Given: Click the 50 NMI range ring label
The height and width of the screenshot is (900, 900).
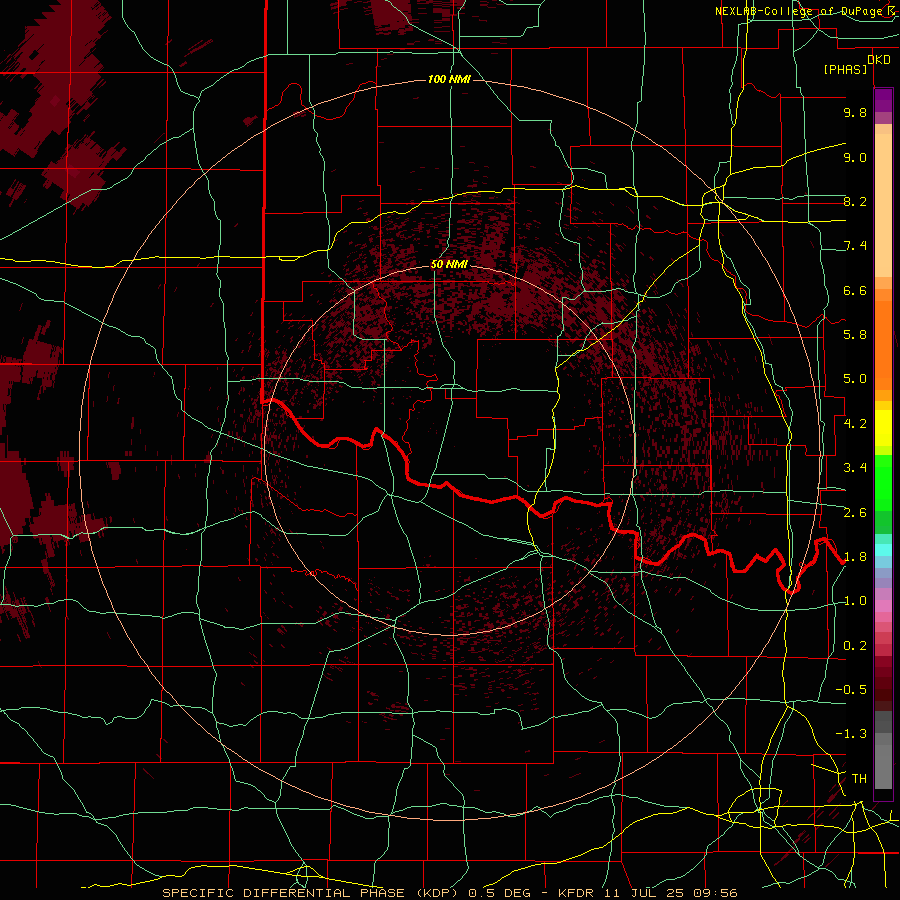Looking at the screenshot, I should [x=449, y=264].
